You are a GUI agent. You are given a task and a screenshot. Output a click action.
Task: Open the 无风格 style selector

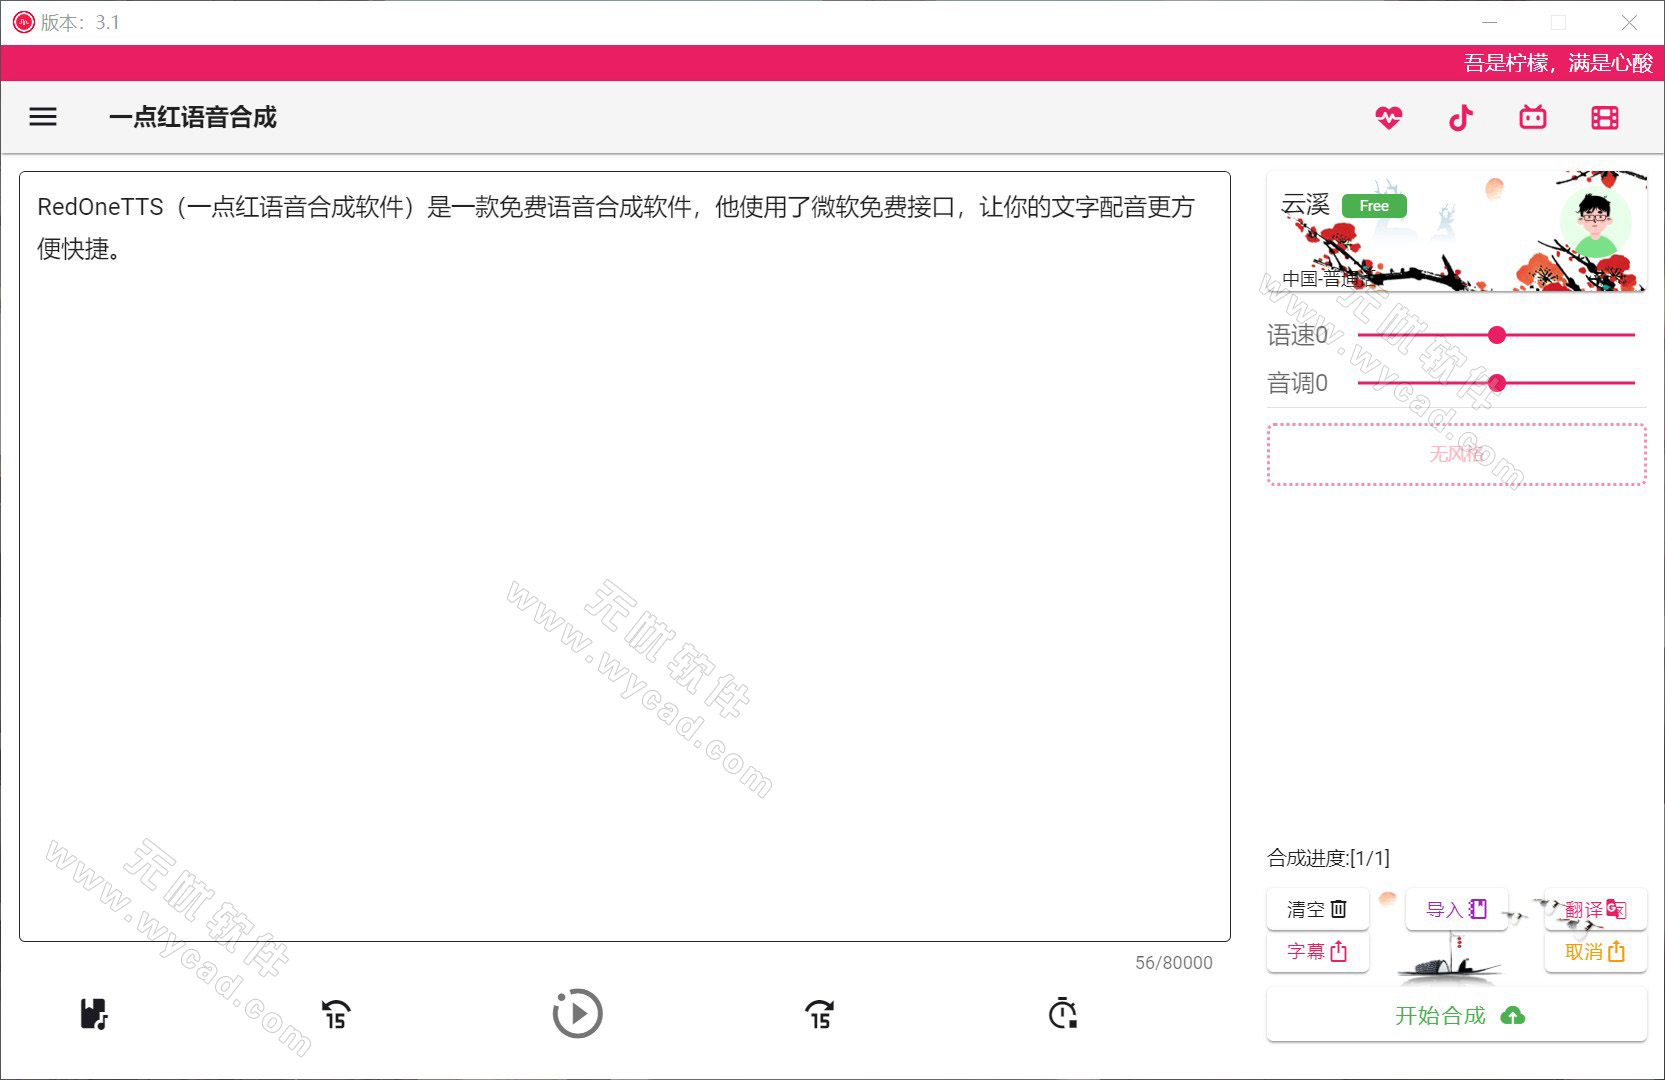[1456, 455]
